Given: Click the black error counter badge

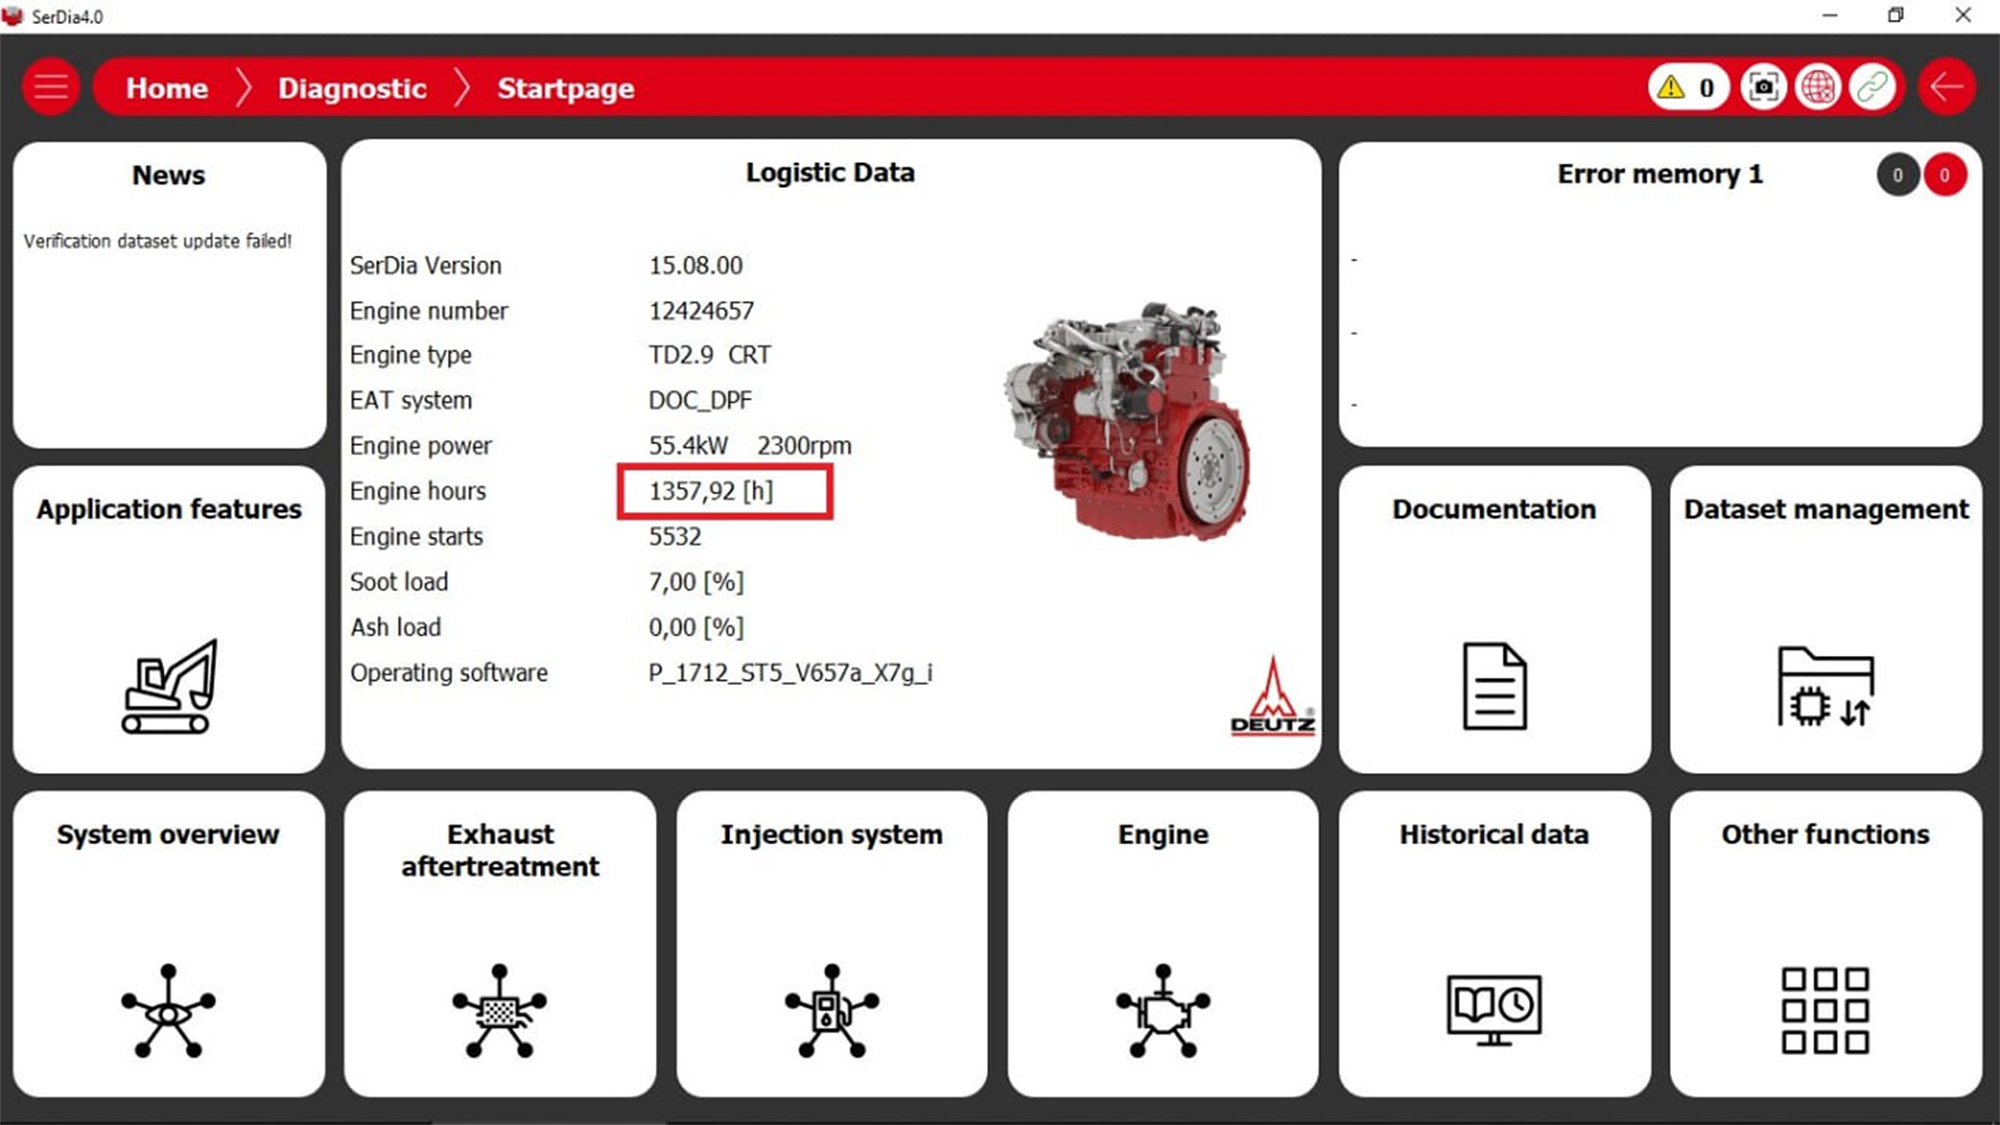Looking at the screenshot, I should pyautogui.click(x=1897, y=175).
